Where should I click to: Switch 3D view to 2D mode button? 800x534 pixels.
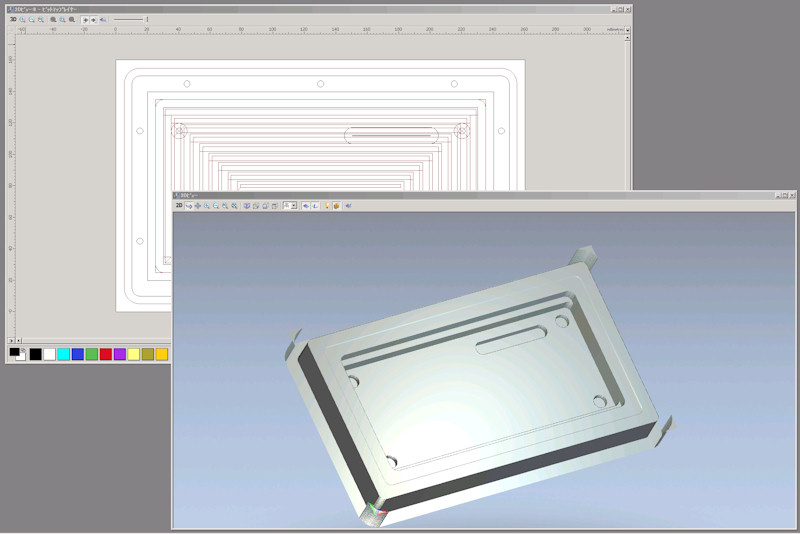click(179, 206)
